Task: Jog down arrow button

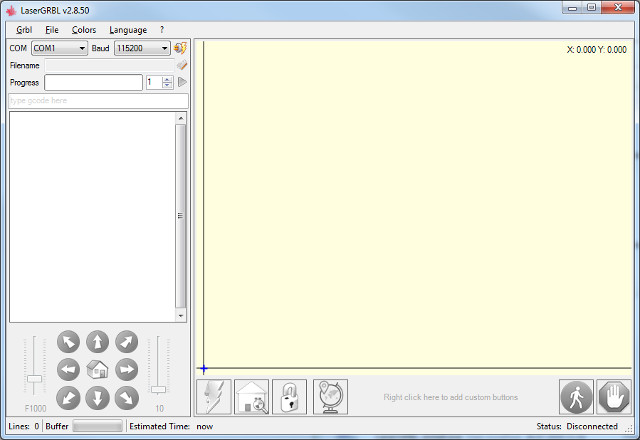Action: pos(98,398)
